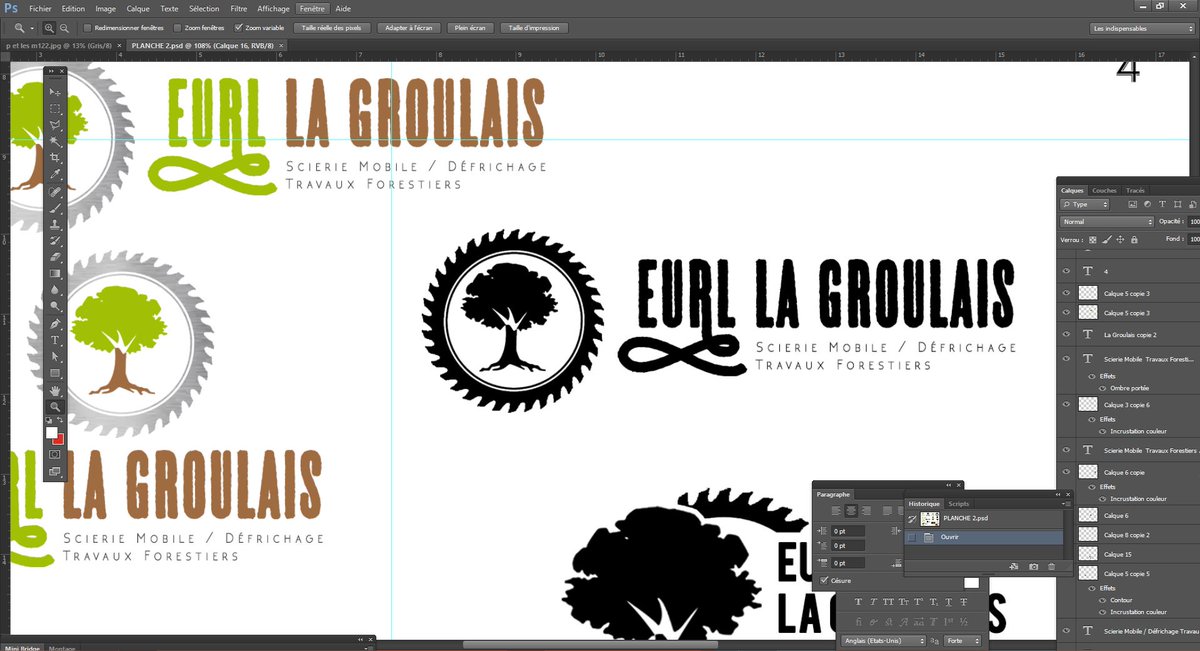Select the Gradient tool

pos(55,273)
